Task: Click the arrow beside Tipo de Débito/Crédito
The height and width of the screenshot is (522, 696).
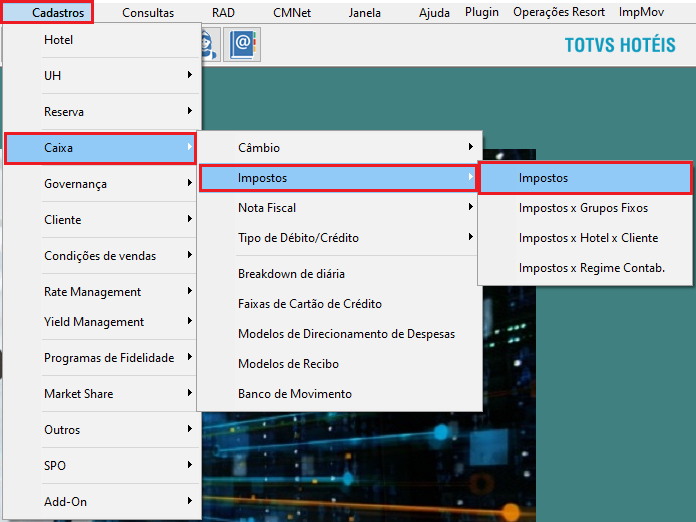Action: coord(471,237)
